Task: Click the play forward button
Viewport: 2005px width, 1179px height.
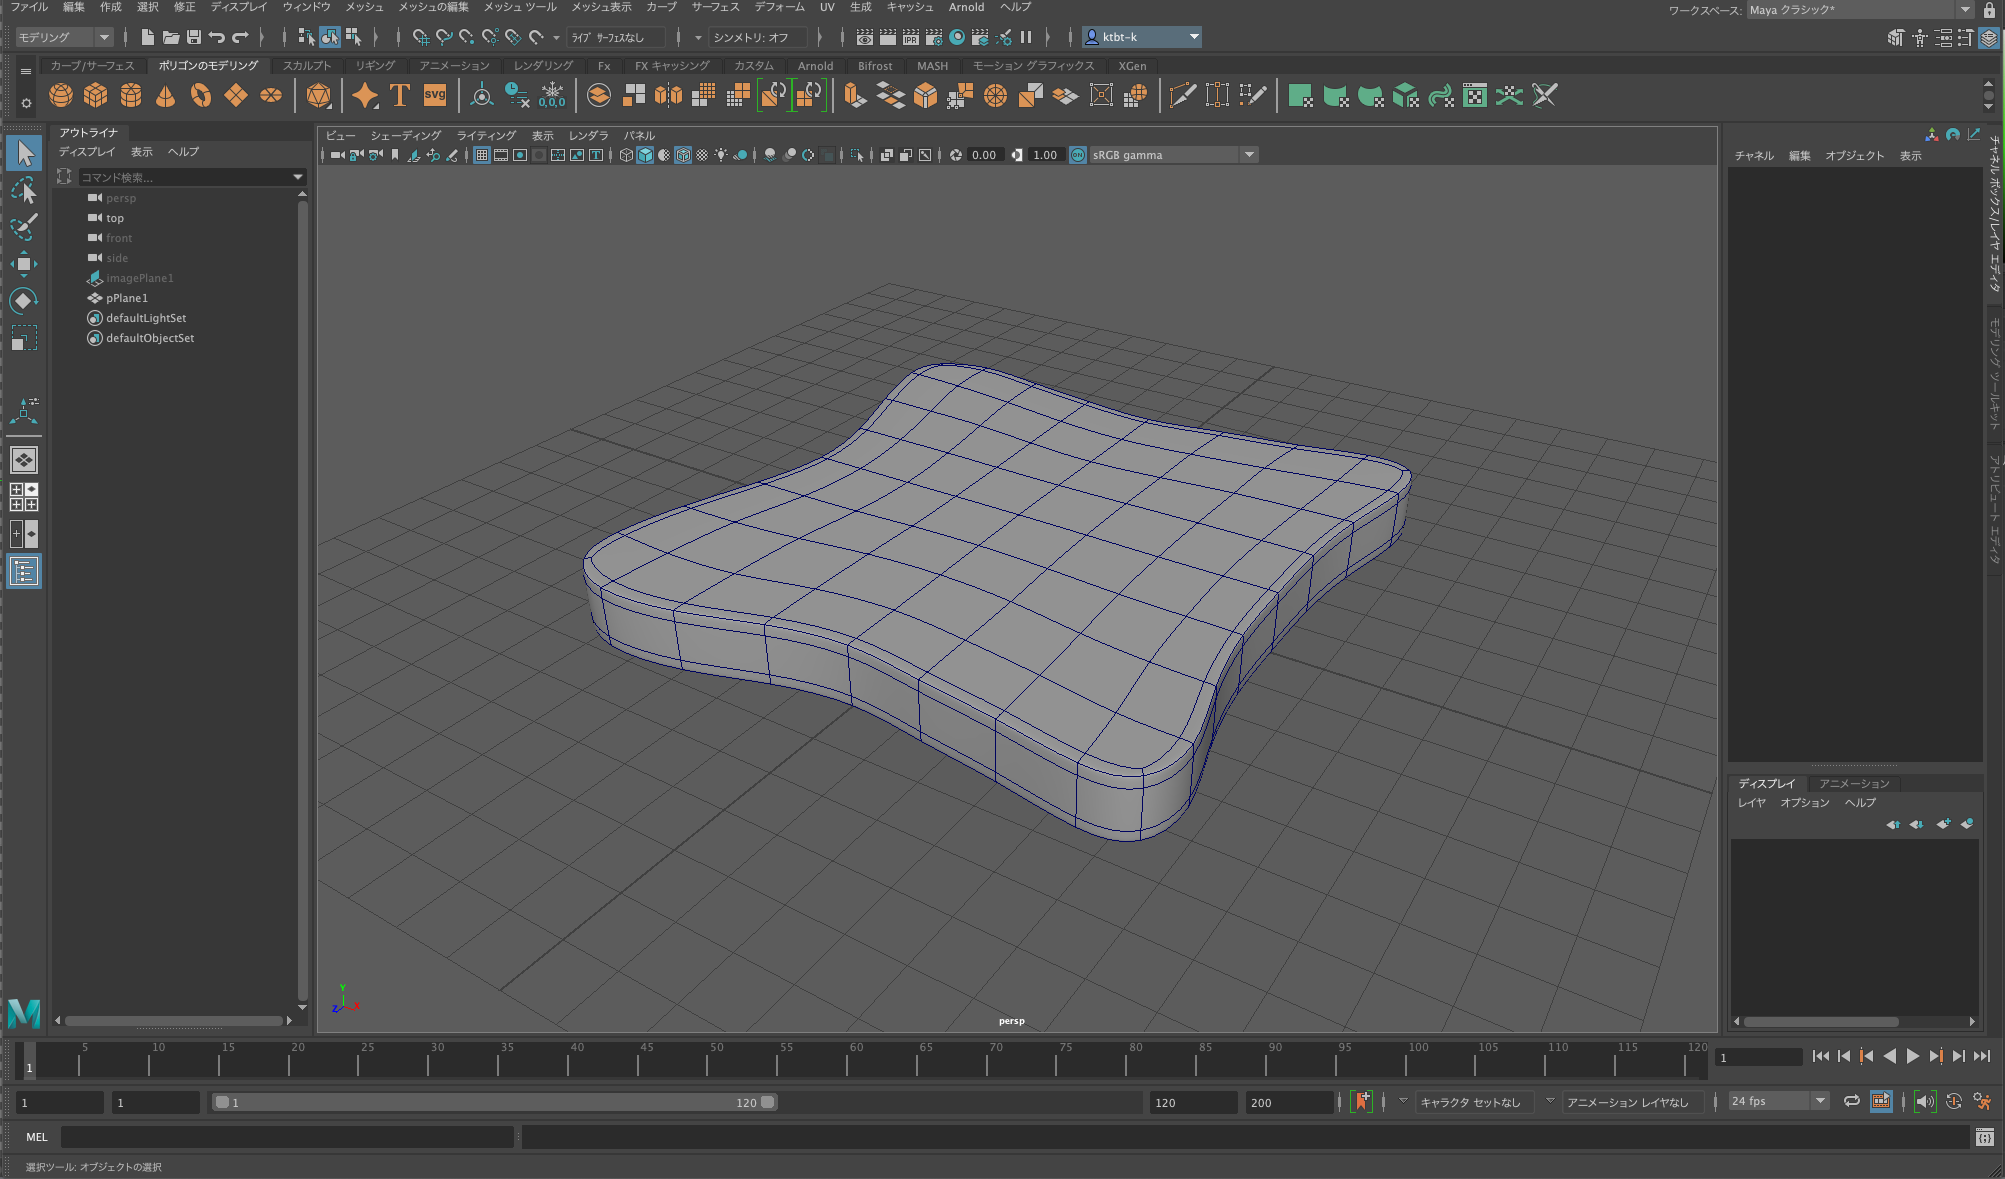Action: pyautogui.click(x=1912, y=1056)
